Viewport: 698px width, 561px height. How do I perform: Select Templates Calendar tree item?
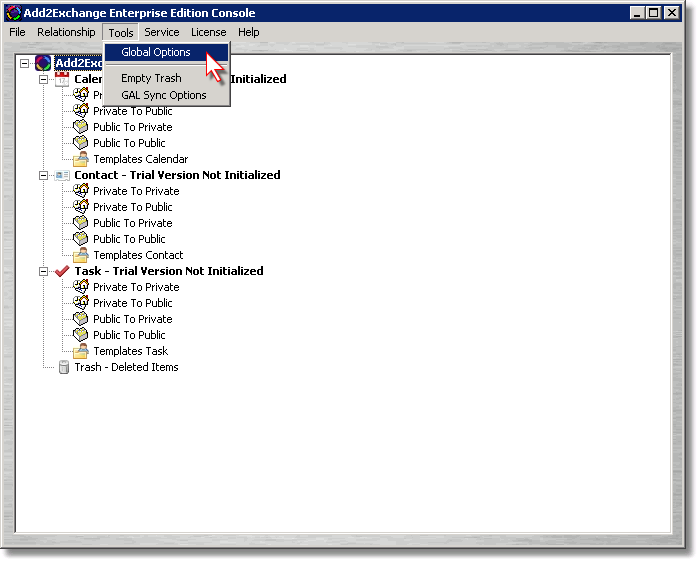pos(141,159)
